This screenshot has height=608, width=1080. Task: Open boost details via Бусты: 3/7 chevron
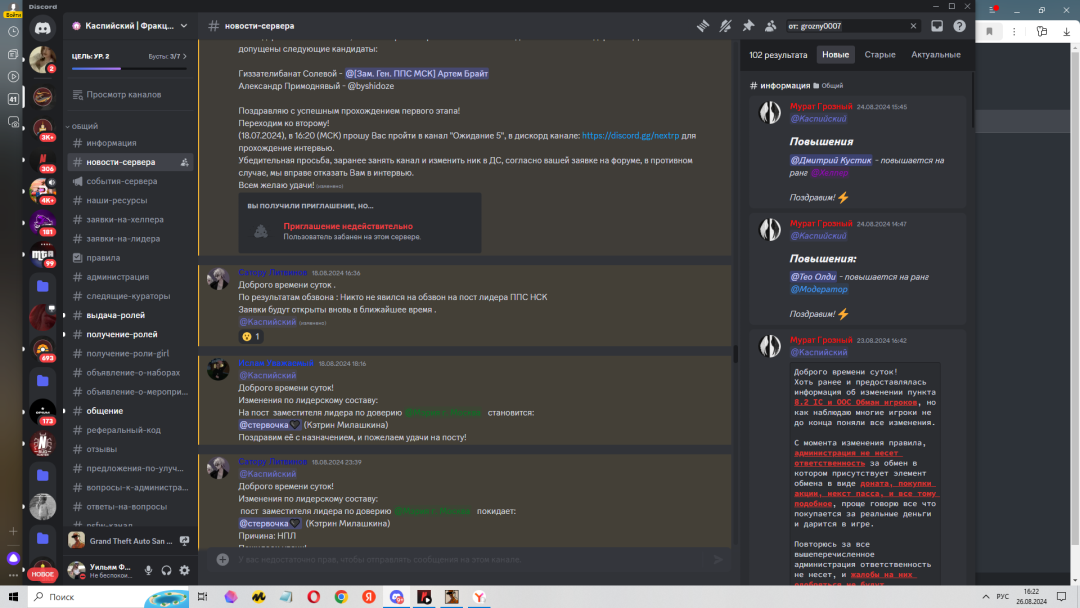coord(185,56)
